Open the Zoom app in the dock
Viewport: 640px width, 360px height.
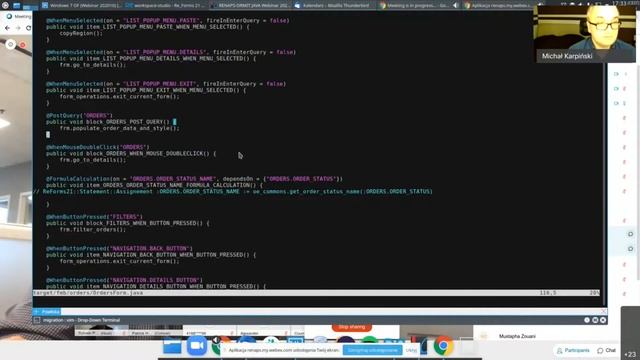(197, 345)
